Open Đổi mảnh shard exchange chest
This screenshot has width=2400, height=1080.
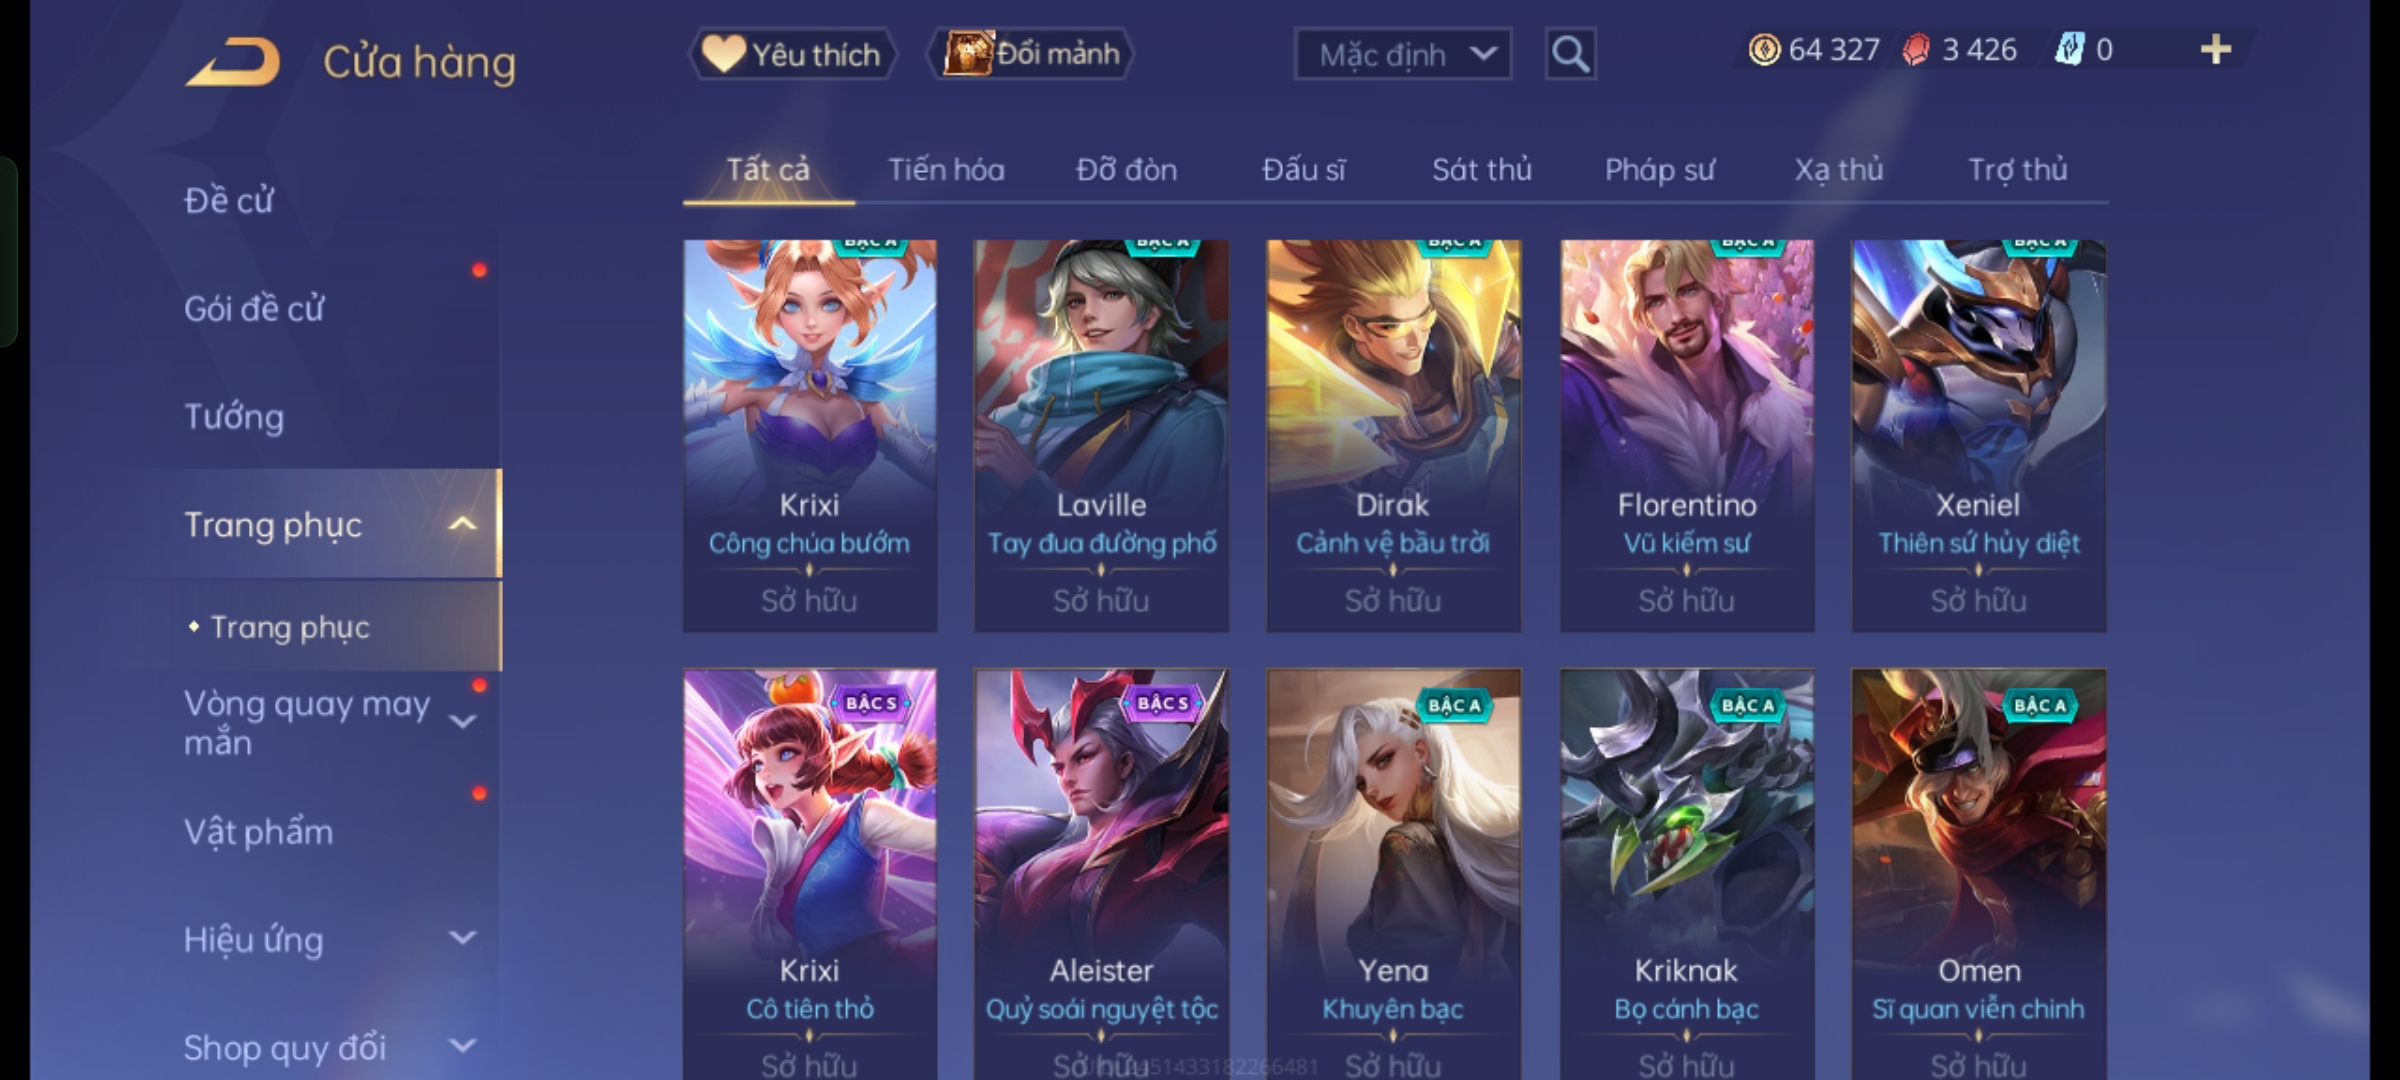click(x=1031, y=54)
